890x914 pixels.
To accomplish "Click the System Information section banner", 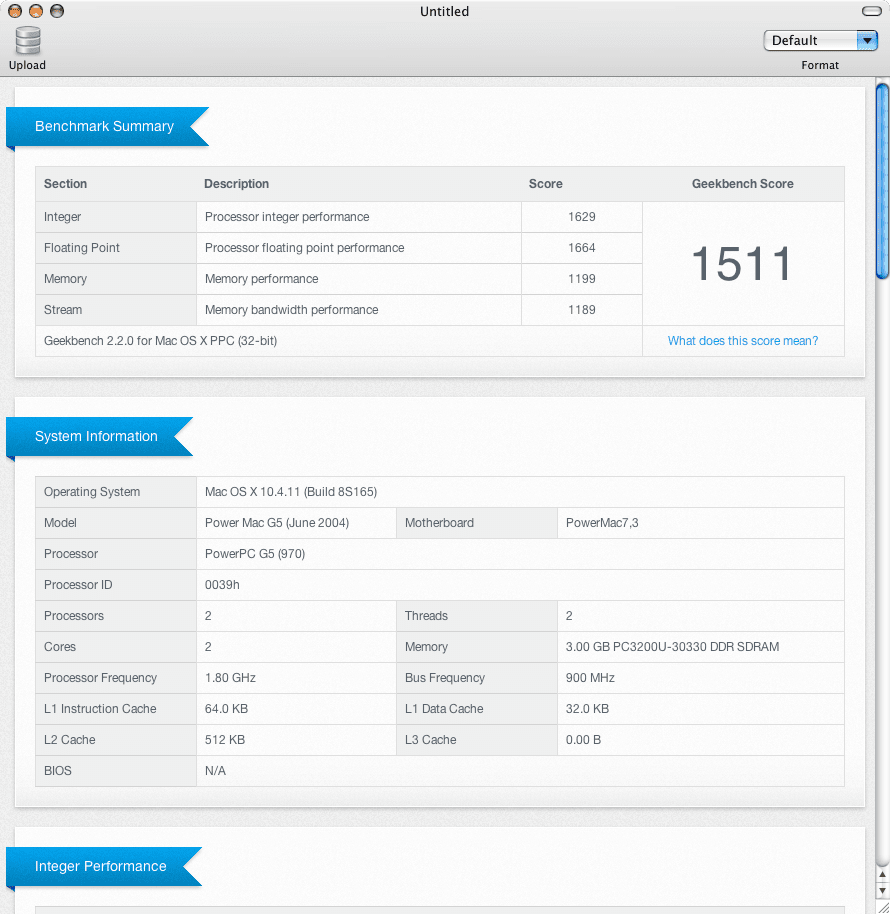I will [96, 437].
